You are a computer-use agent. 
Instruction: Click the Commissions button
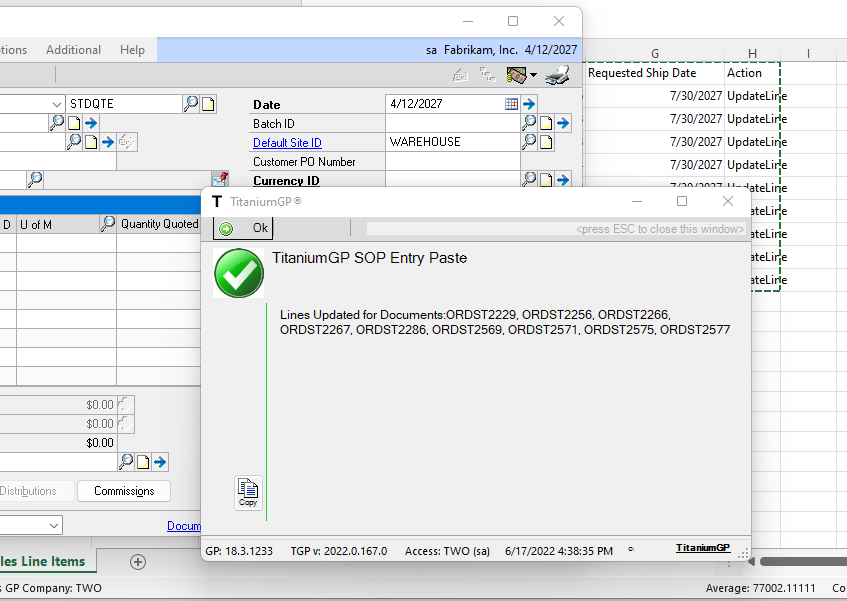[124, 491]
